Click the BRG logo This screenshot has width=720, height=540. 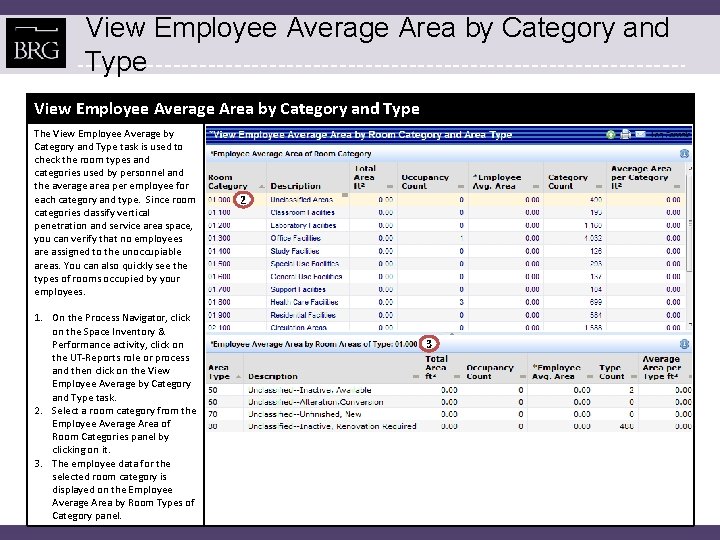[36, 43]
